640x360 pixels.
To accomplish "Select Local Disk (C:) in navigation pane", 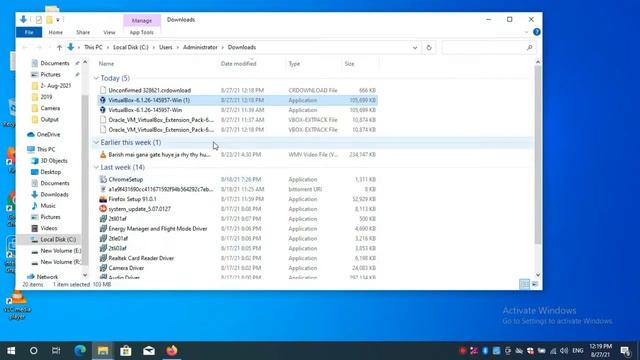I will (58, 239).
